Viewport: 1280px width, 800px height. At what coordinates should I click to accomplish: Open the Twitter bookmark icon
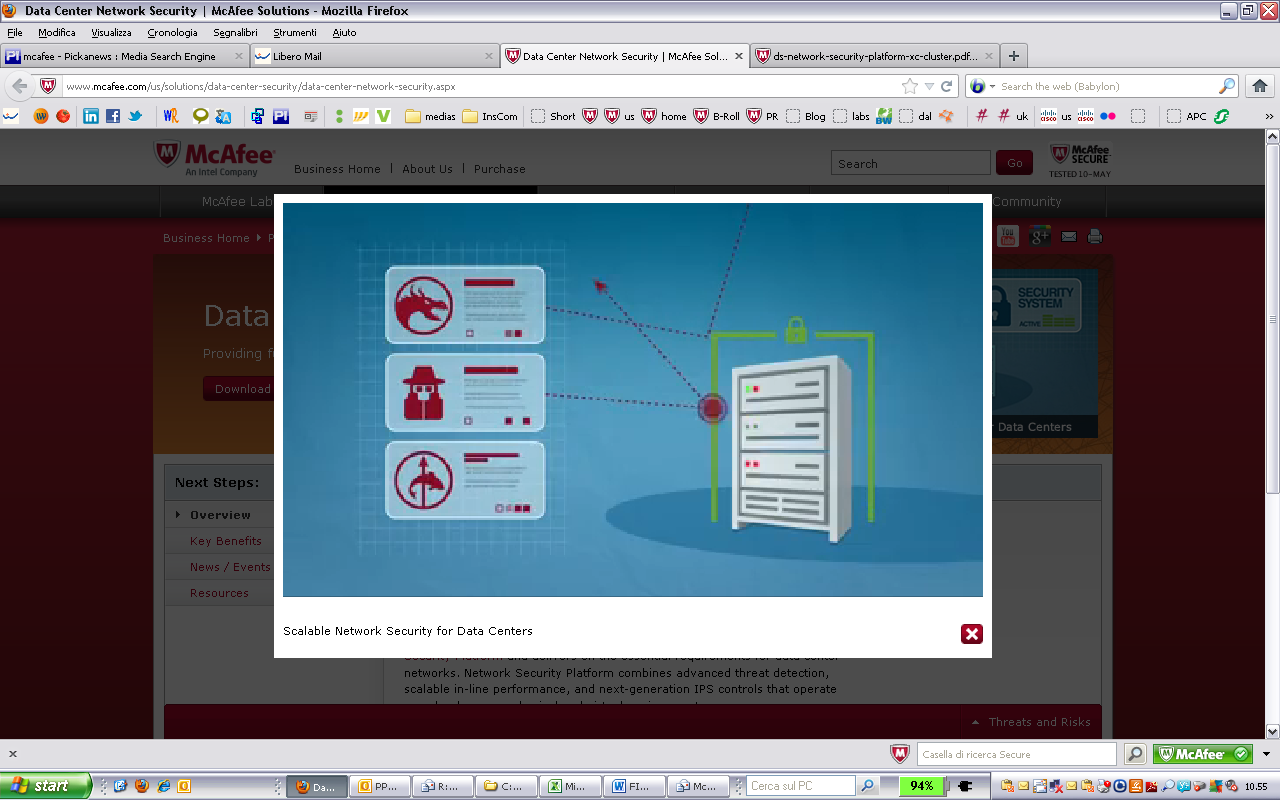135,116
